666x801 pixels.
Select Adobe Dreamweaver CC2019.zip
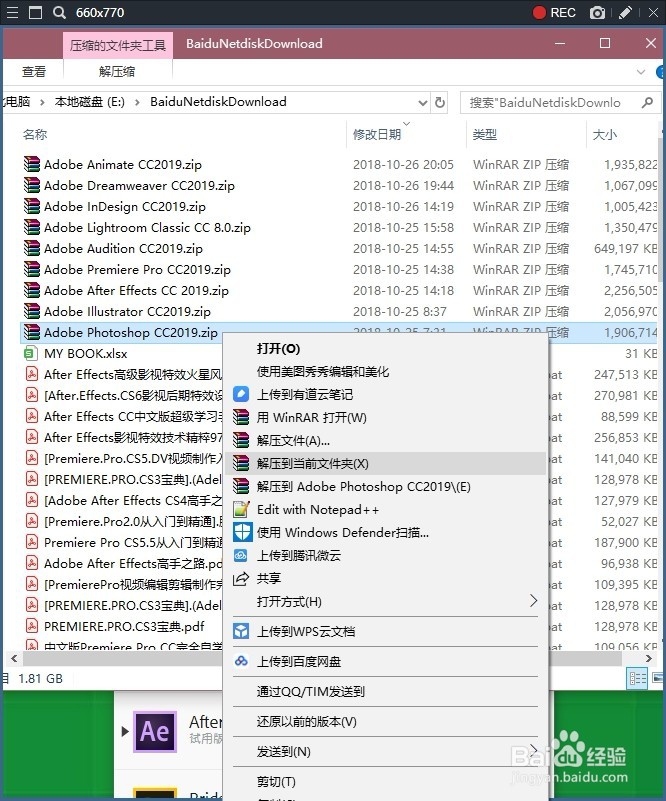(x=139, y=185)
